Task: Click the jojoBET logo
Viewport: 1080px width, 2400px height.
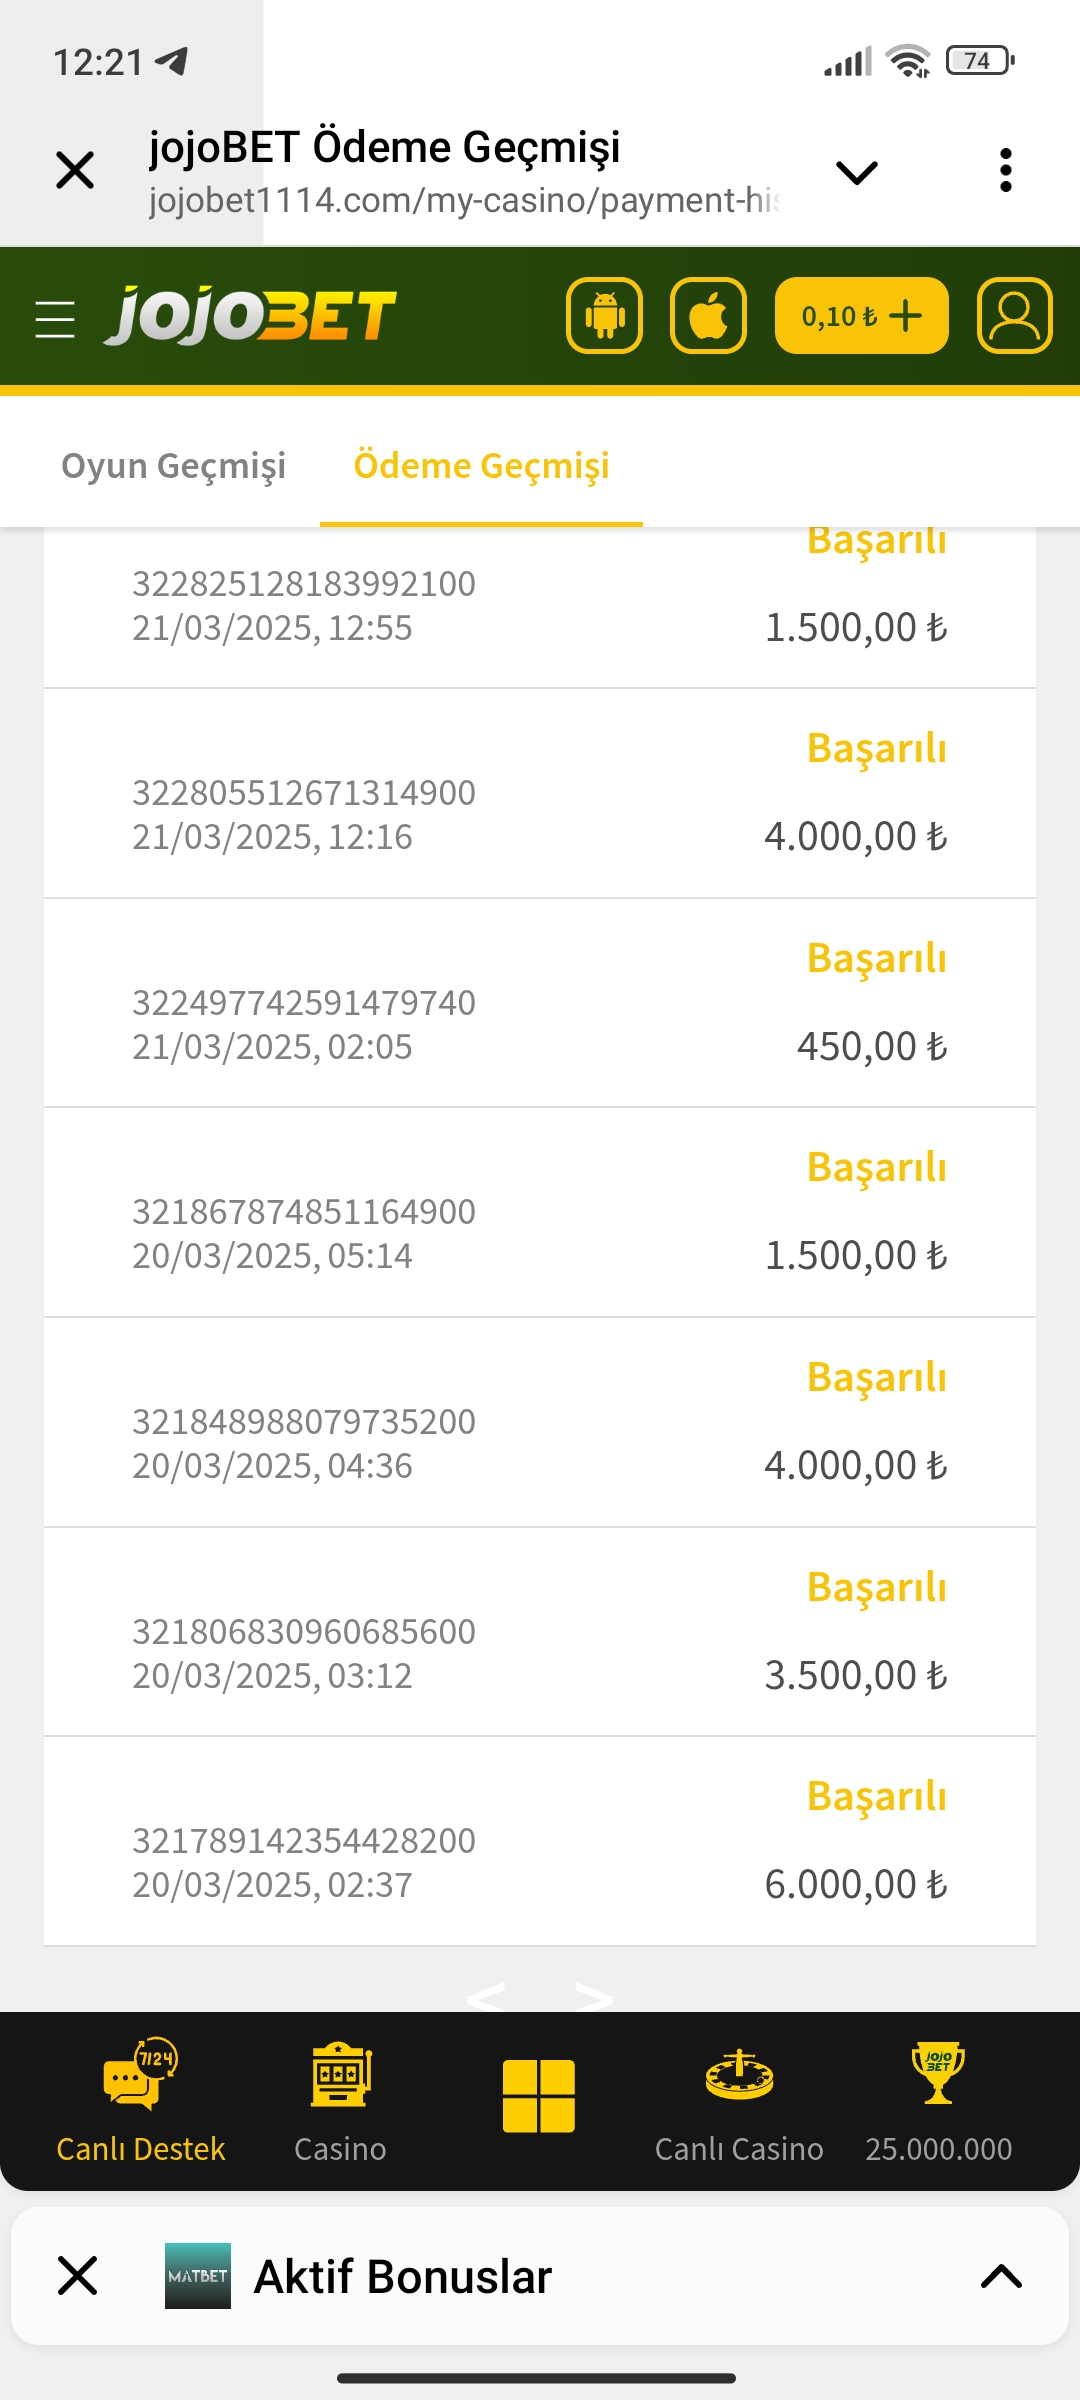Action: pyautogui.click(x=250, y=315)
